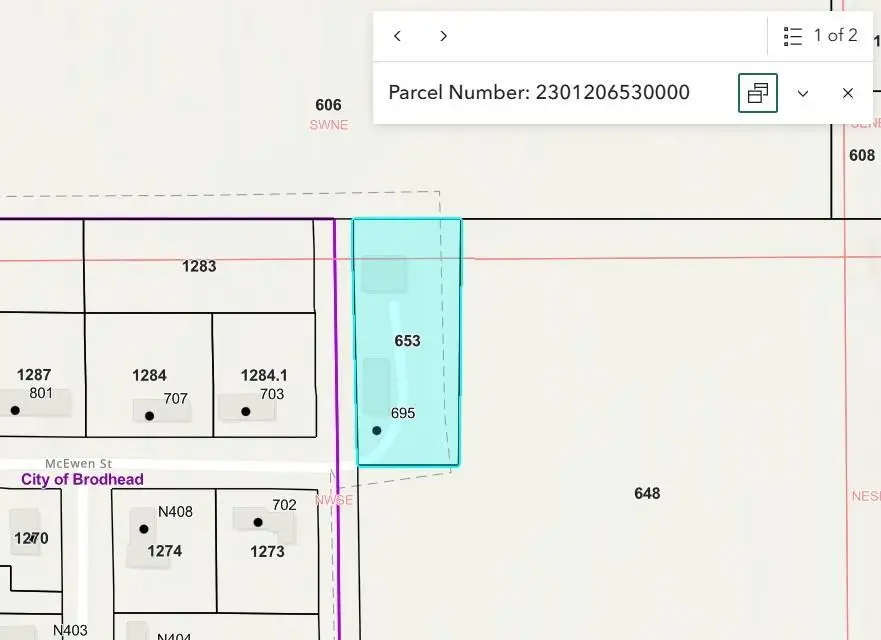The image size is (881, 640).
Task: Click address point 703 dot
Action: [x=246, y=411]
